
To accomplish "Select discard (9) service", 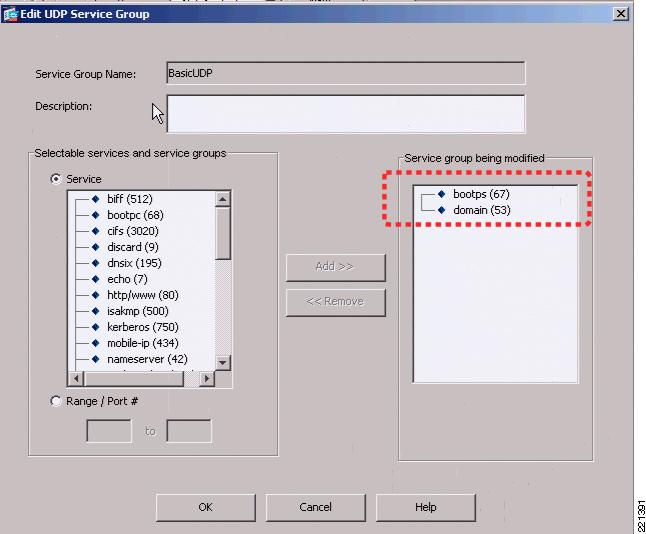I will tap(133, 247).
